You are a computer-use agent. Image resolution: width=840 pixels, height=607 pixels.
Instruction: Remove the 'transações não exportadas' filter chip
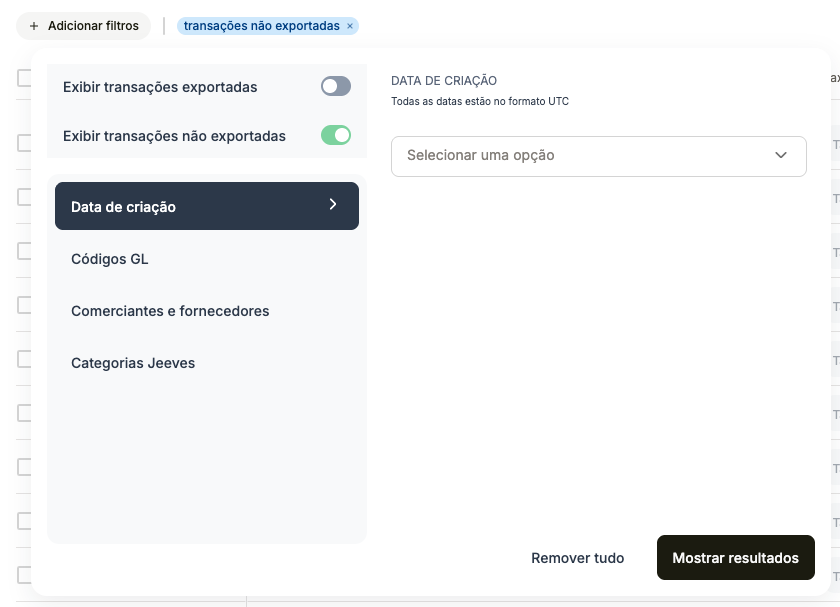[350, 26]
